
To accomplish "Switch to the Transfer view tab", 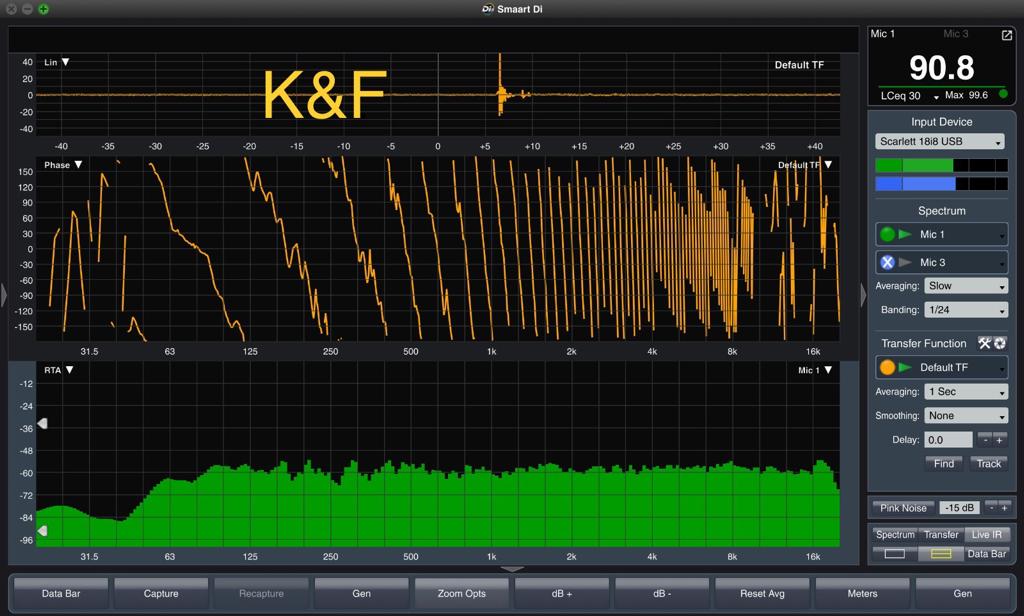I will tap(941, 535).
